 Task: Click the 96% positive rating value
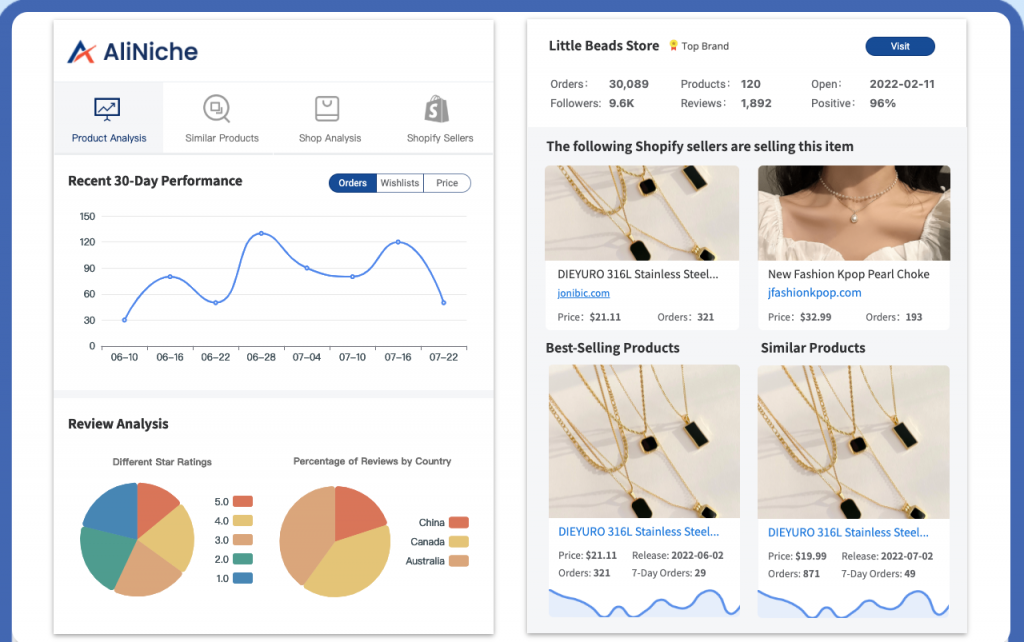click(883, 103)
